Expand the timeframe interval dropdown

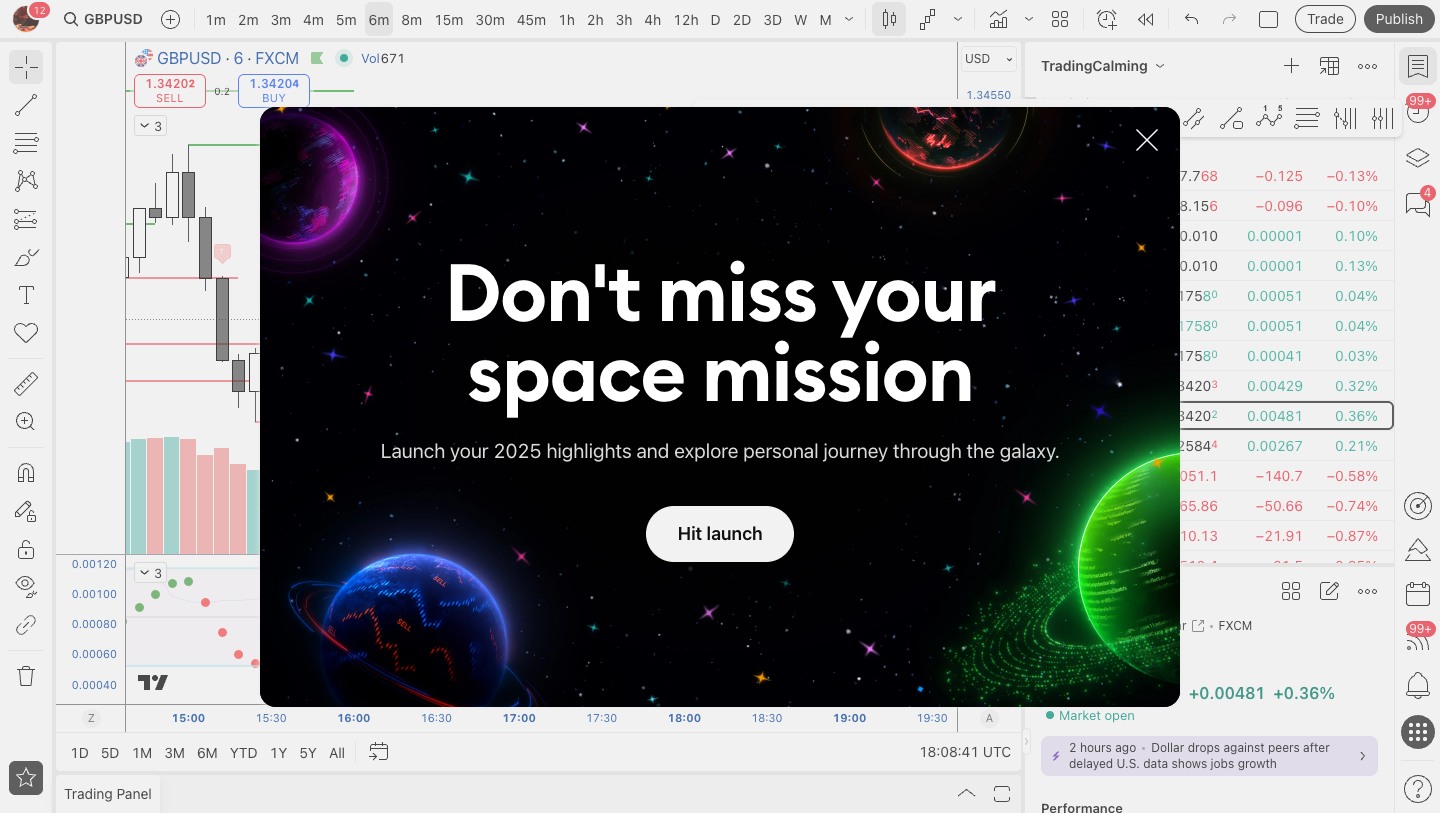click(x=850, y=19)
